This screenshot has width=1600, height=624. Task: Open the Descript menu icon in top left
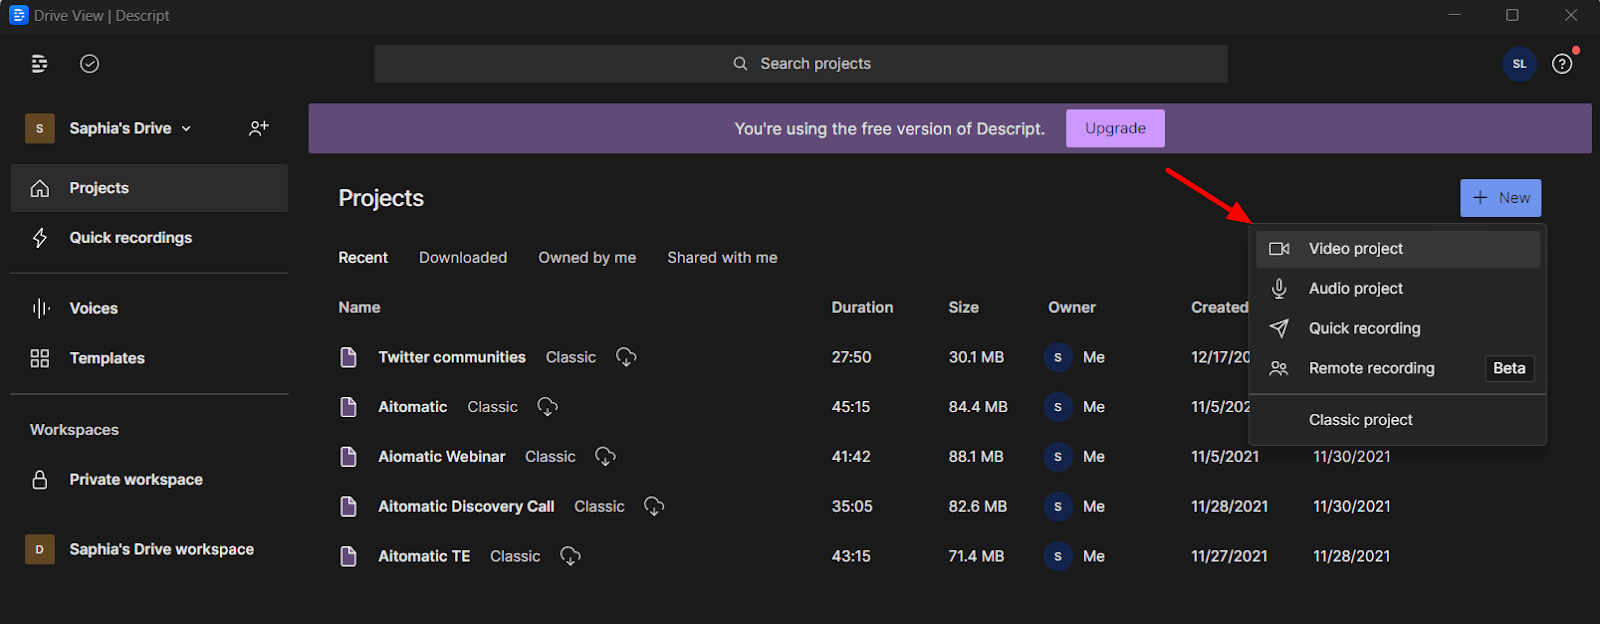(40, 64)
